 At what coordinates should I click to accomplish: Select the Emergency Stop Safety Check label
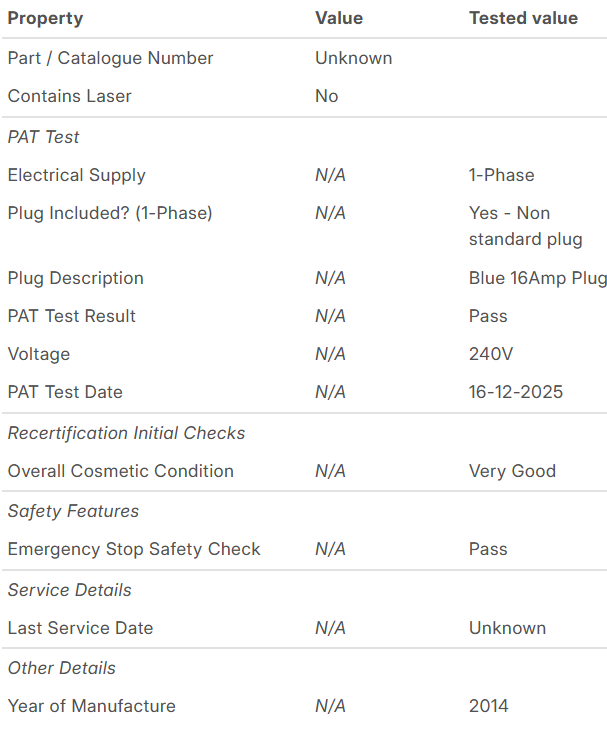(x=134, y=549)
